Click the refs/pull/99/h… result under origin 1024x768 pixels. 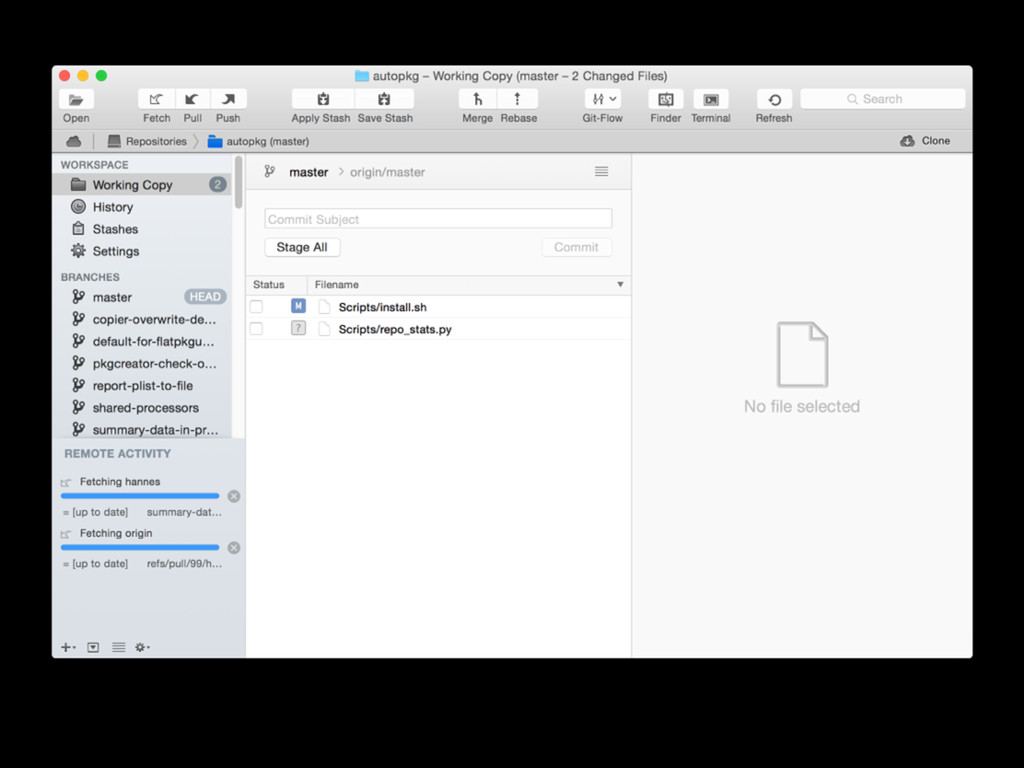pyautogui.click(x=184, y=564)
